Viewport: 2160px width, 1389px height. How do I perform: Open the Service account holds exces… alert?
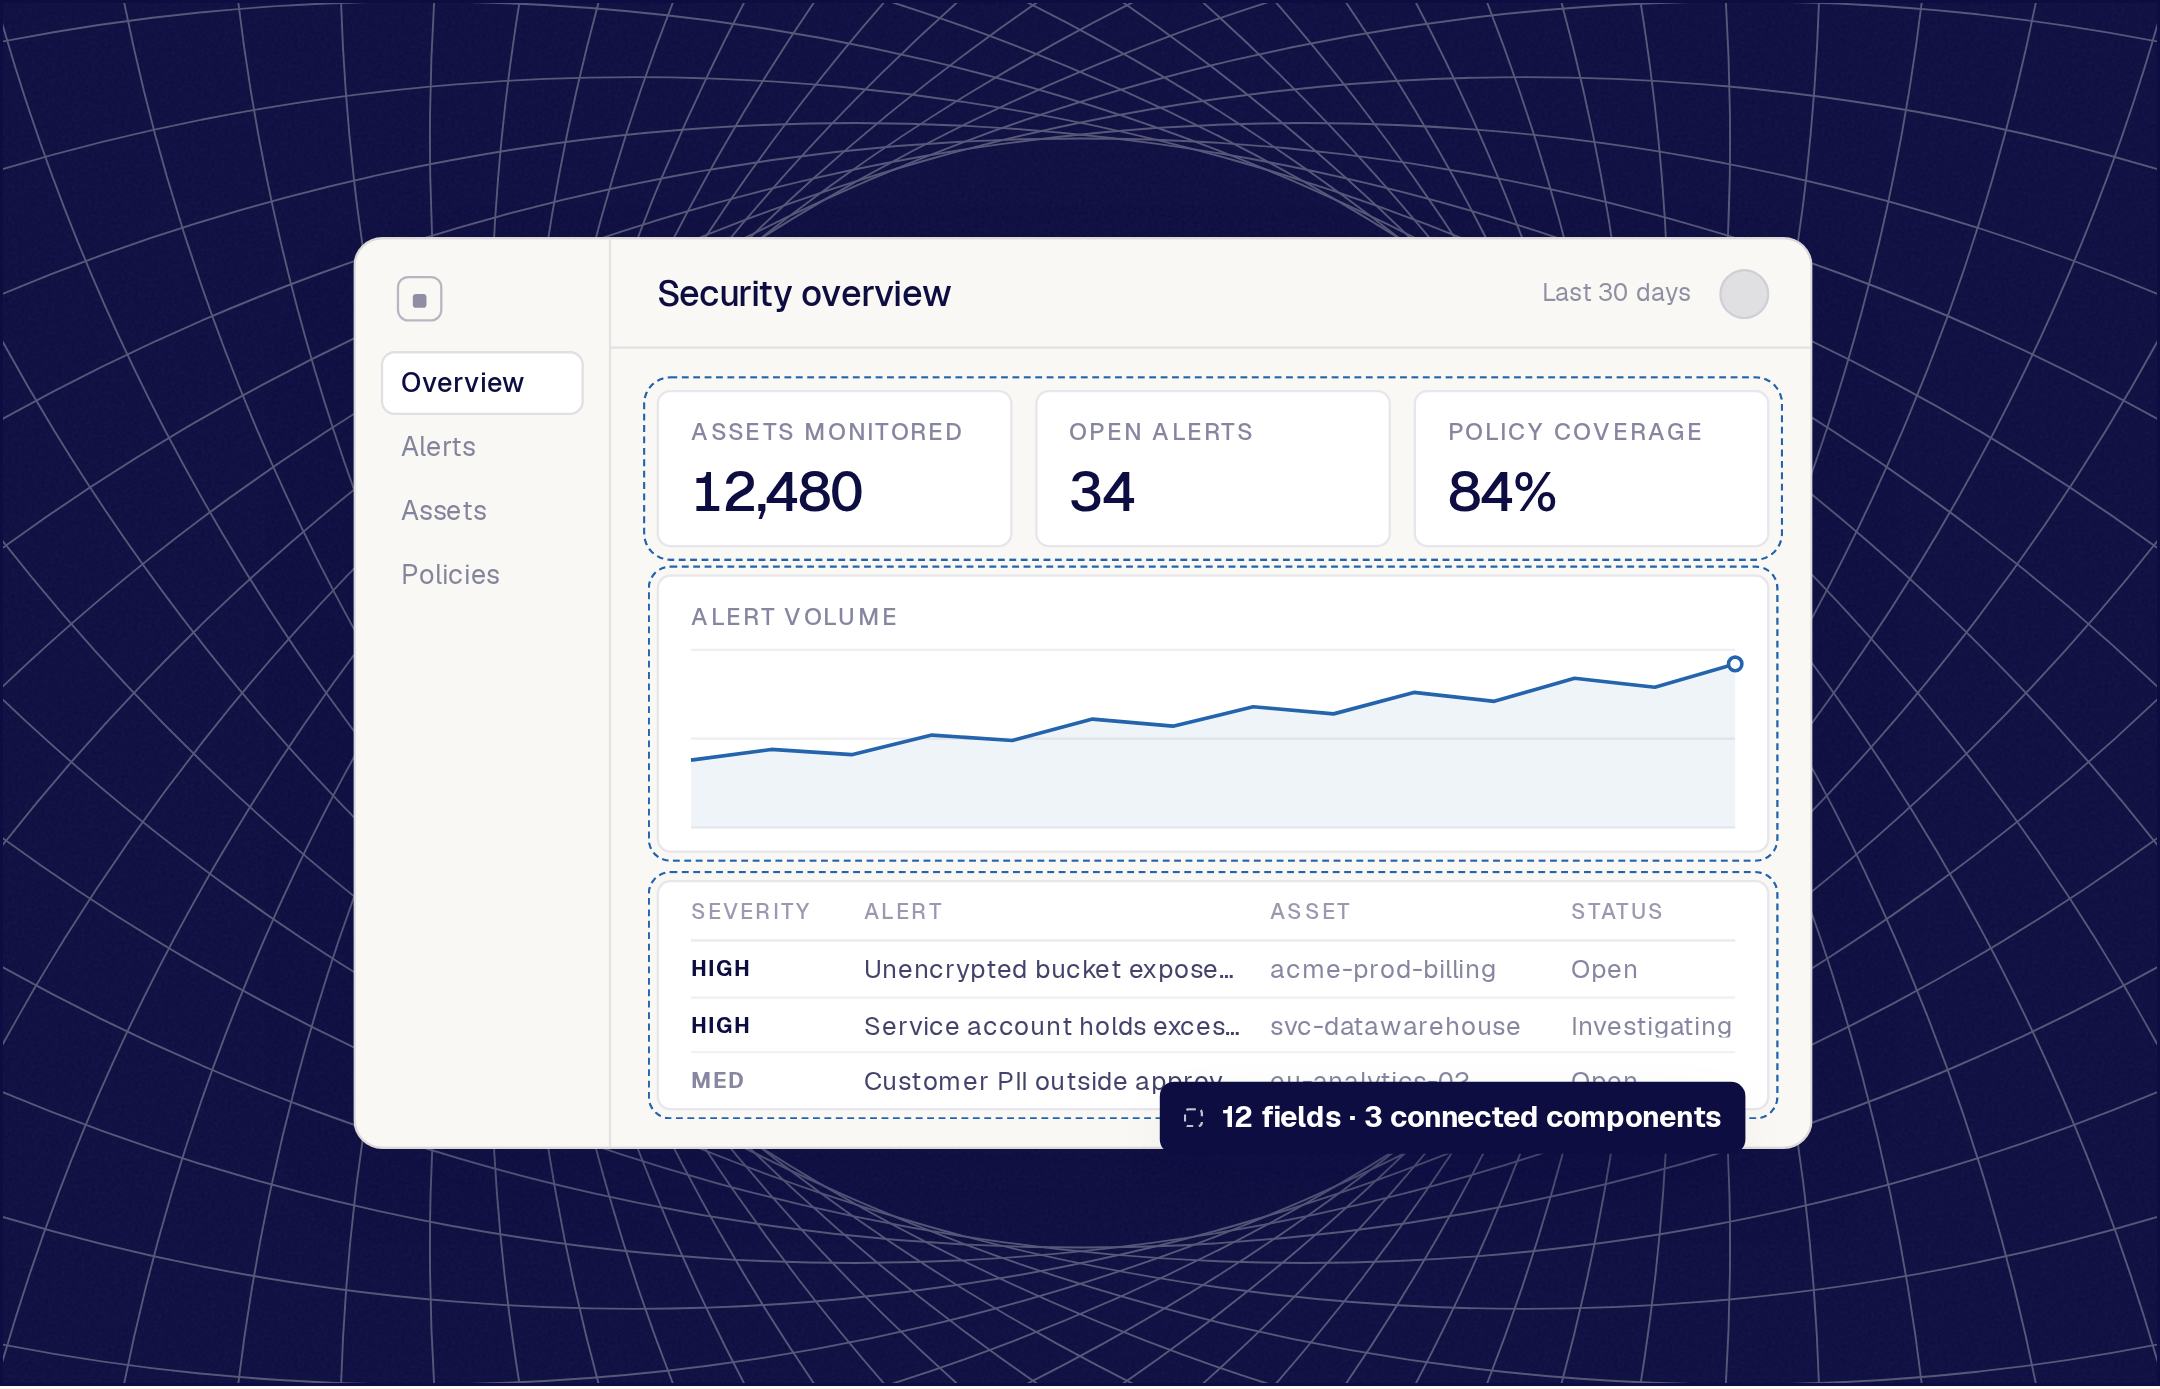[x=1052, y=1027]
